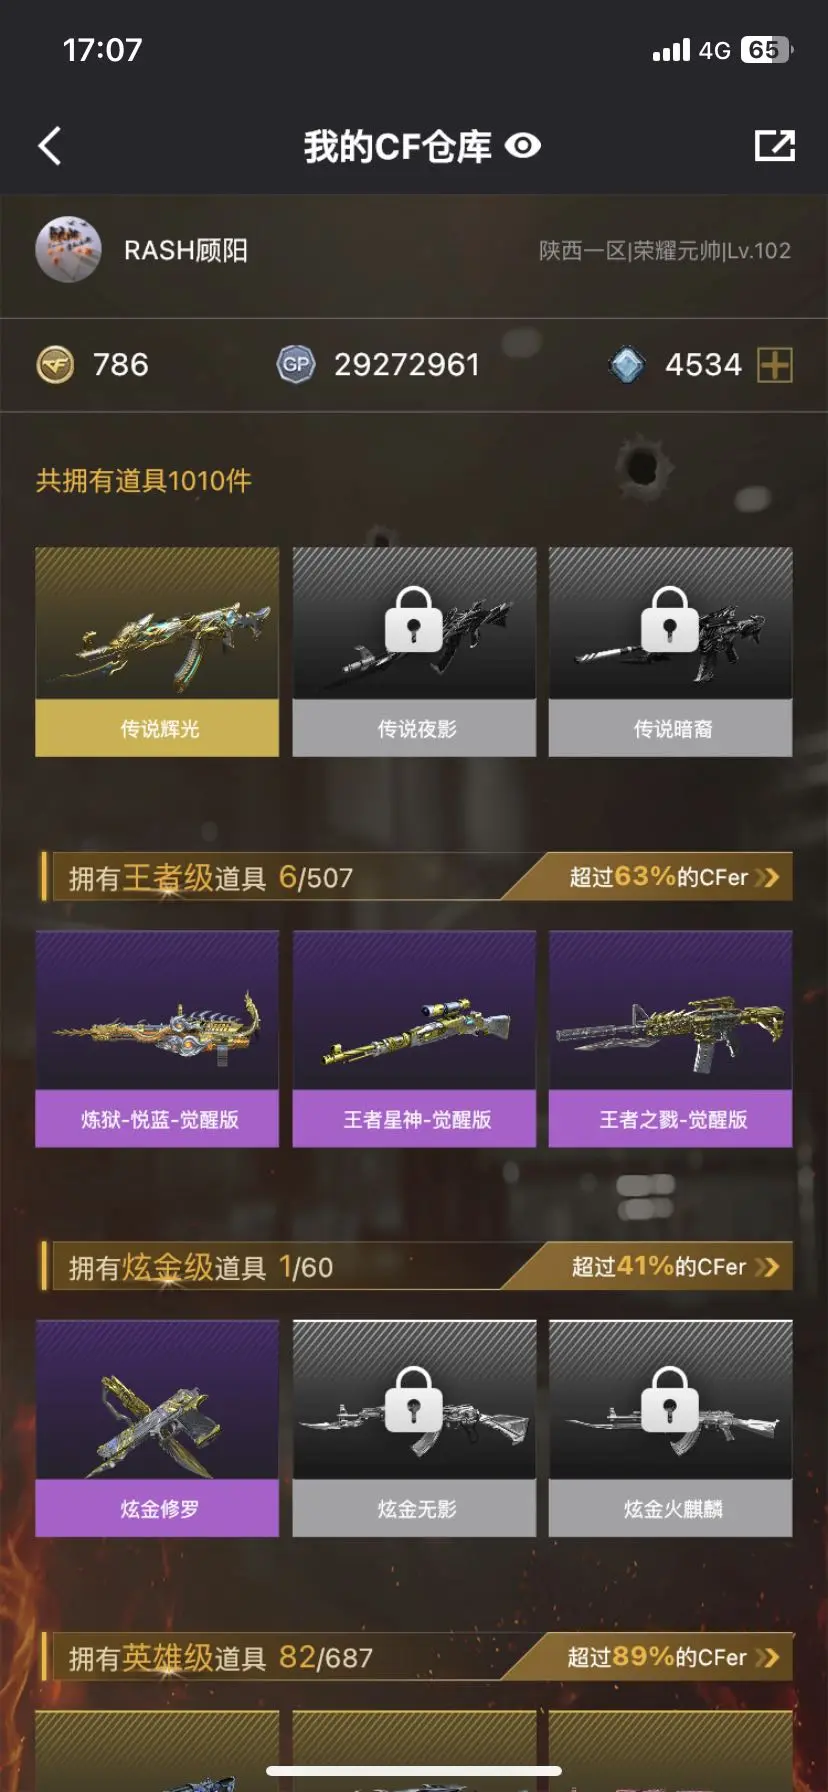
Task: Expand 王者级 section via 超过63% arrow
Action: pos(768,877)
